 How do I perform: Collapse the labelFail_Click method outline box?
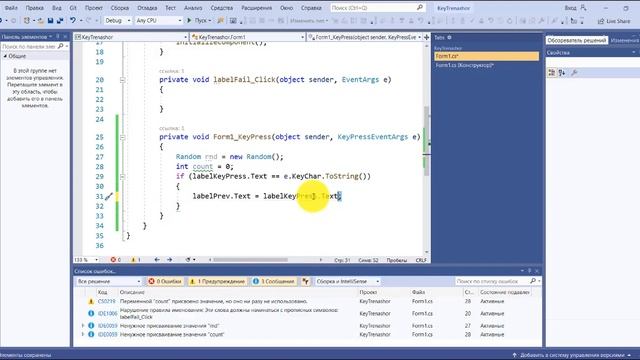pos(122,80)
